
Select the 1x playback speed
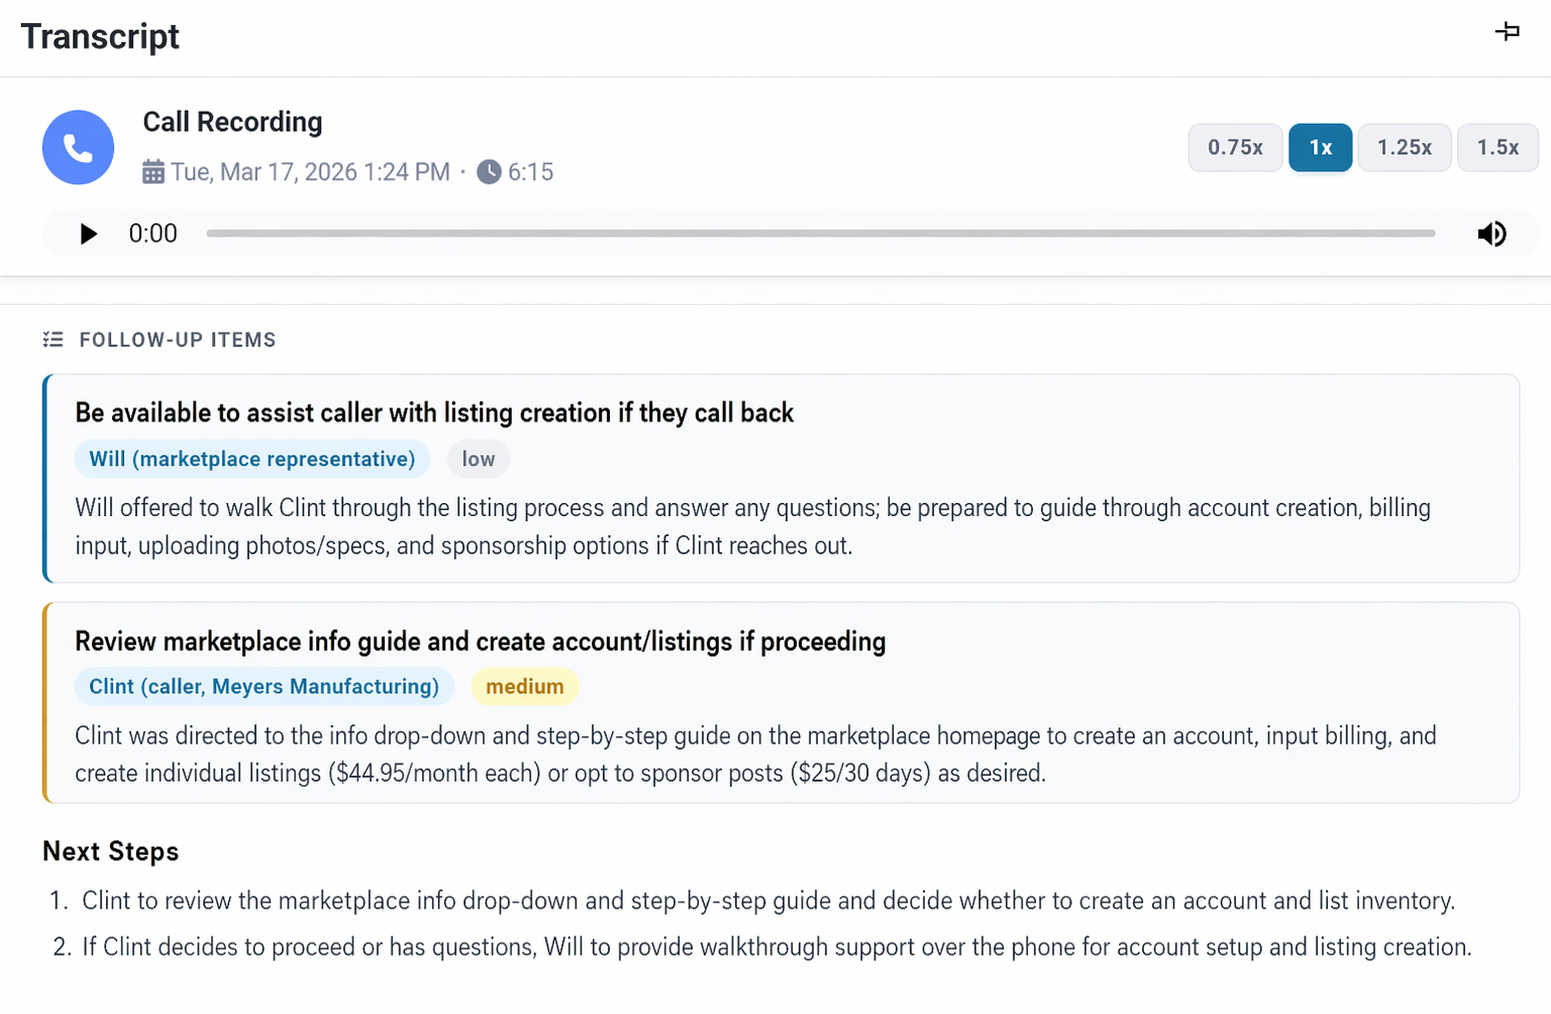pos(1320,148)
